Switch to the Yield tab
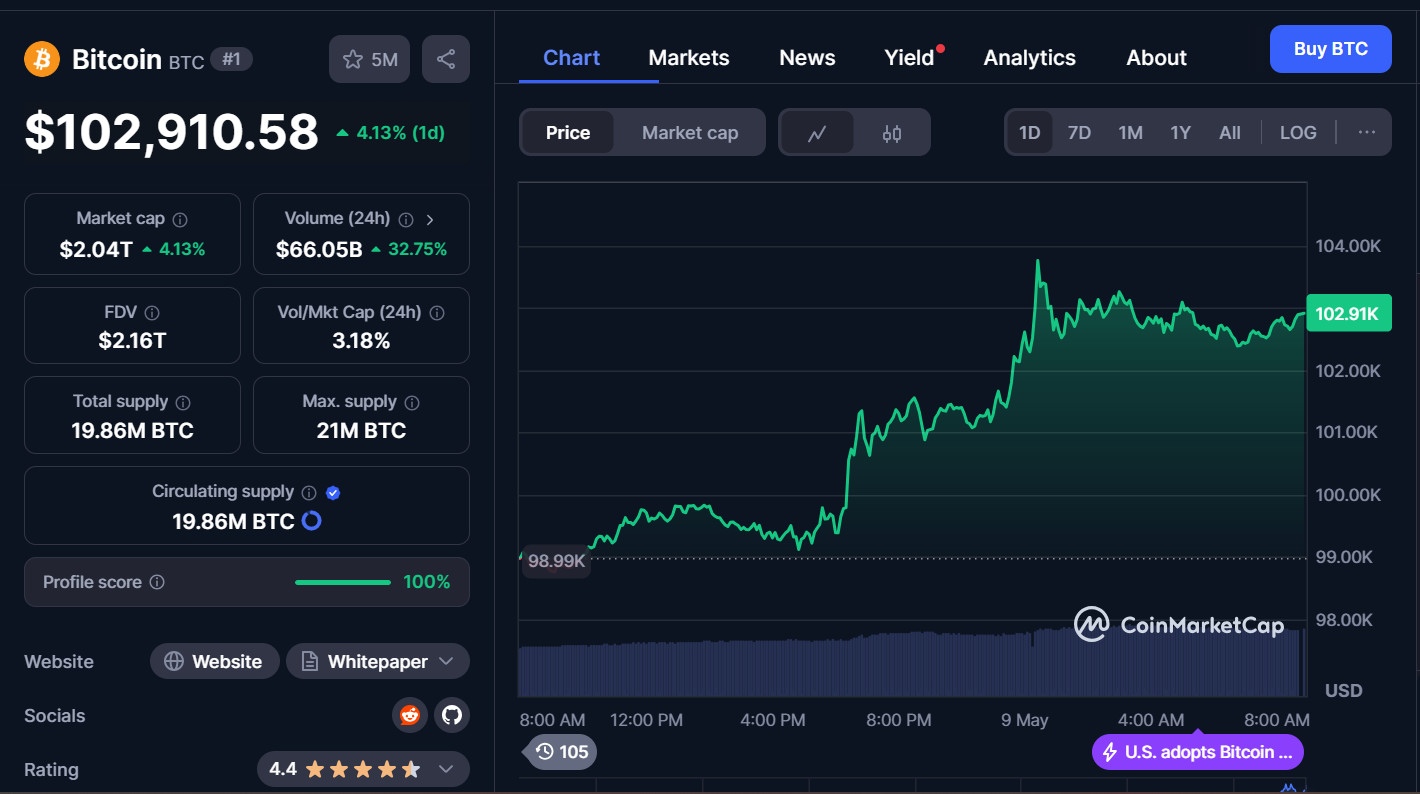Viewport: 1420px width, 794px height. point(909,58)
